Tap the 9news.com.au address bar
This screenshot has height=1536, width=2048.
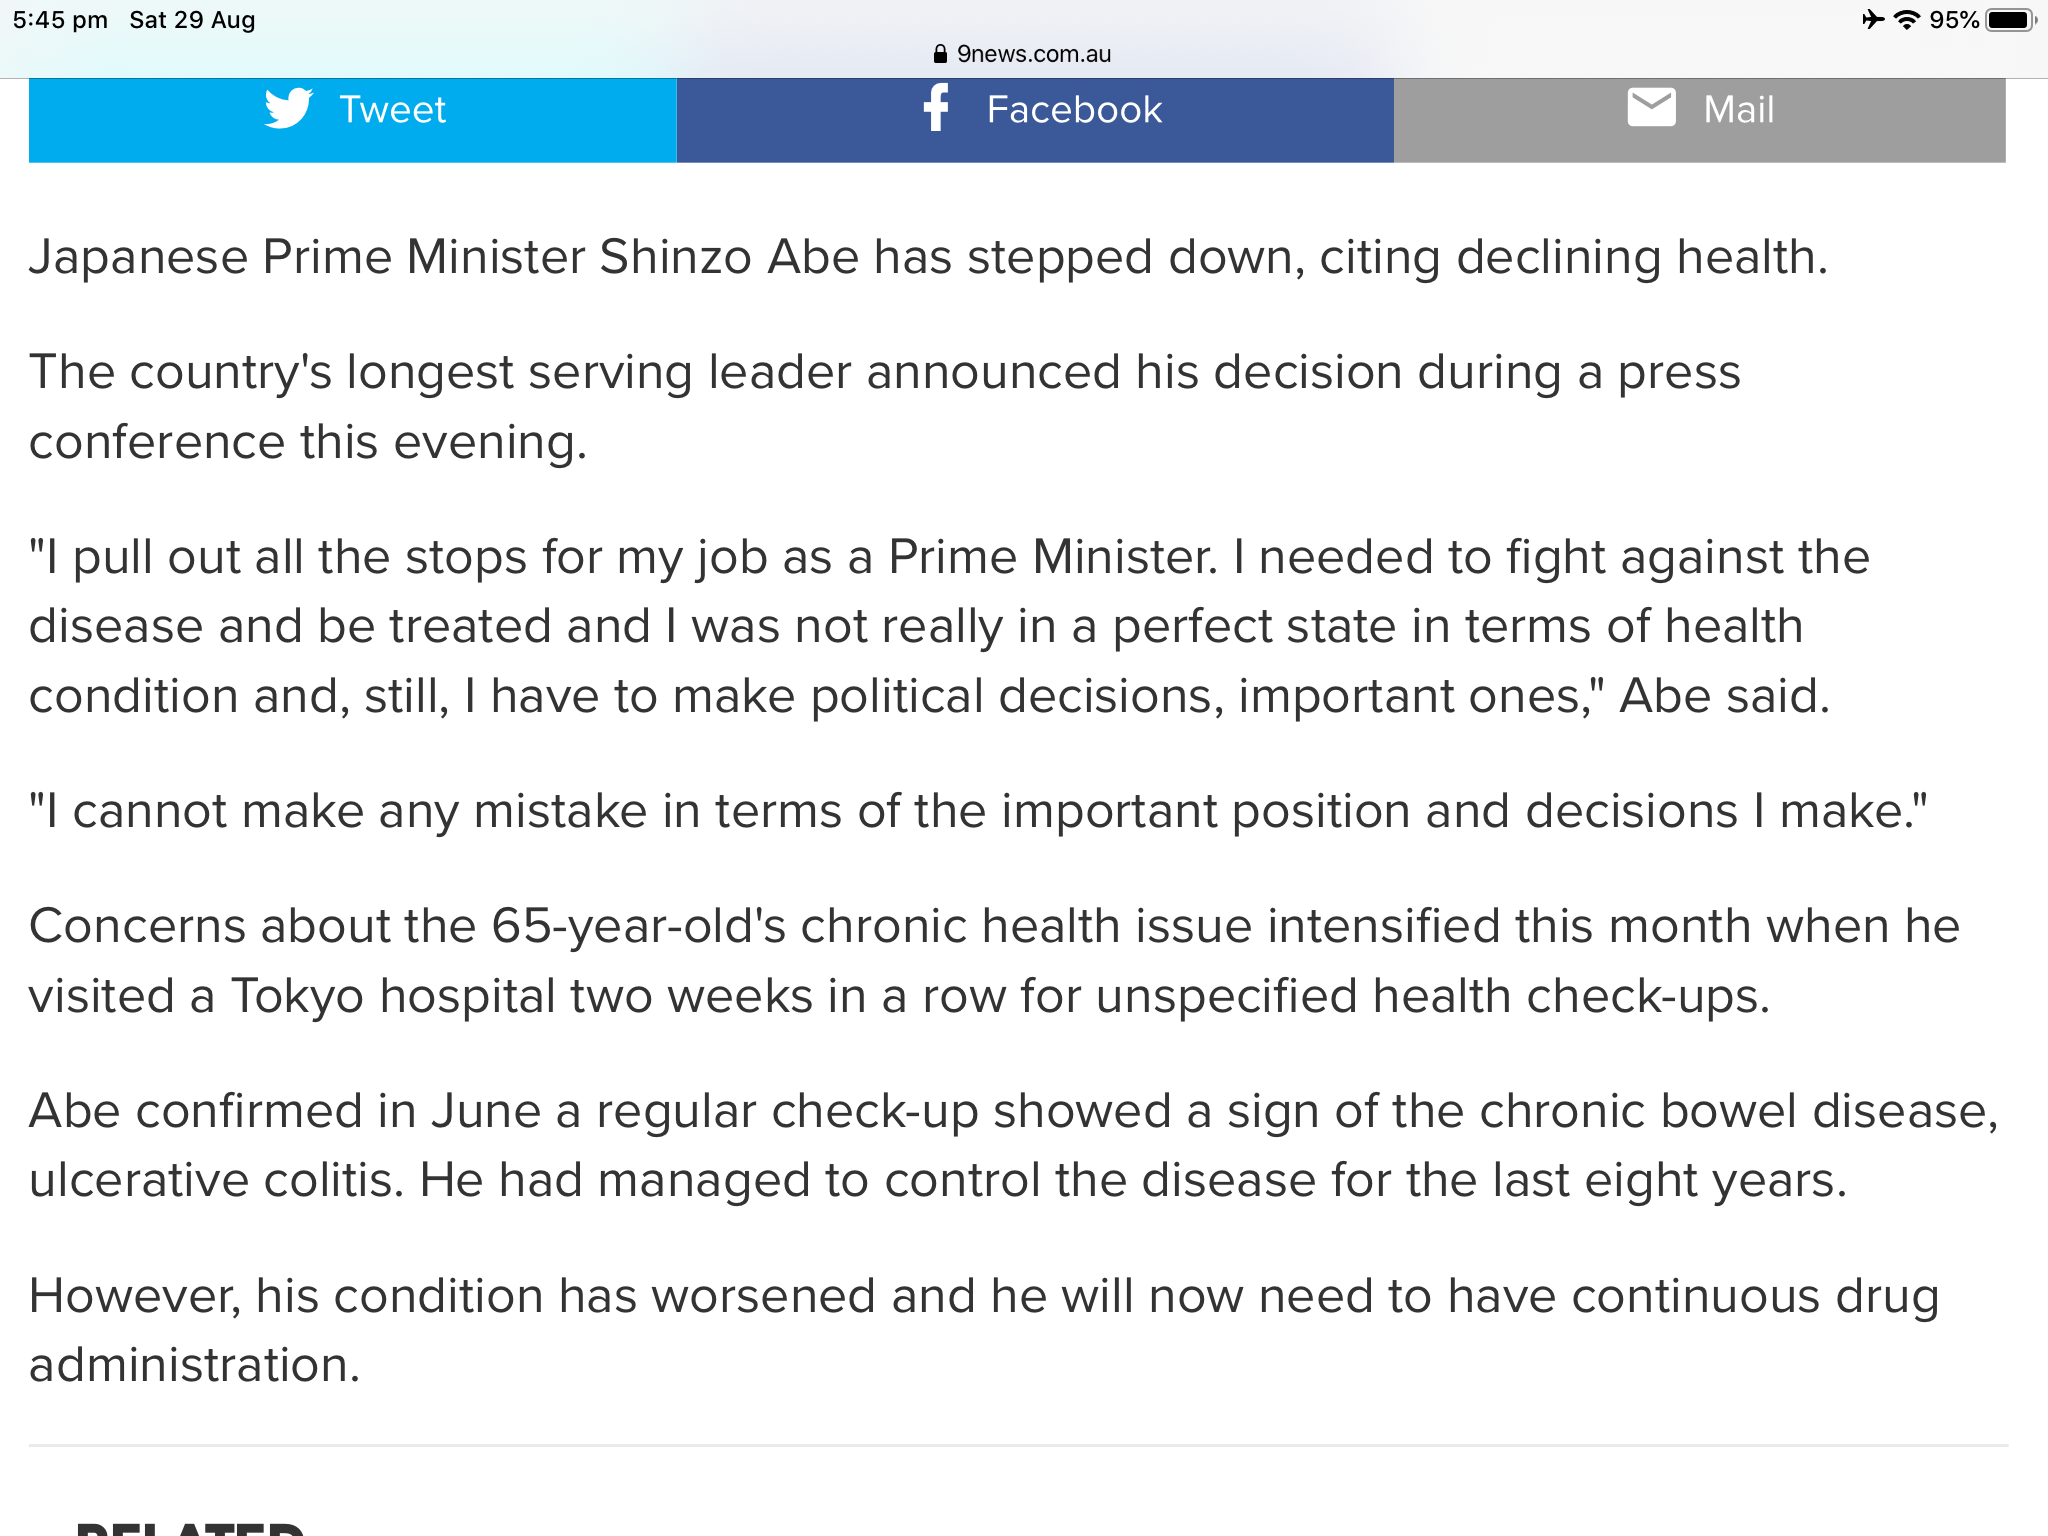1023,54
